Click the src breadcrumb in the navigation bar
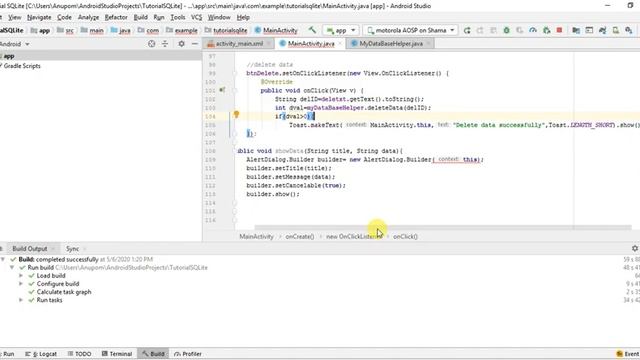The image size is (640, 360). click(x=66, y=30)
